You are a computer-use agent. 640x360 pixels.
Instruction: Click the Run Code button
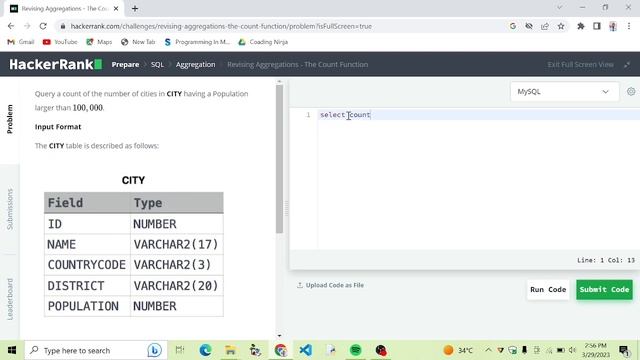548,289
